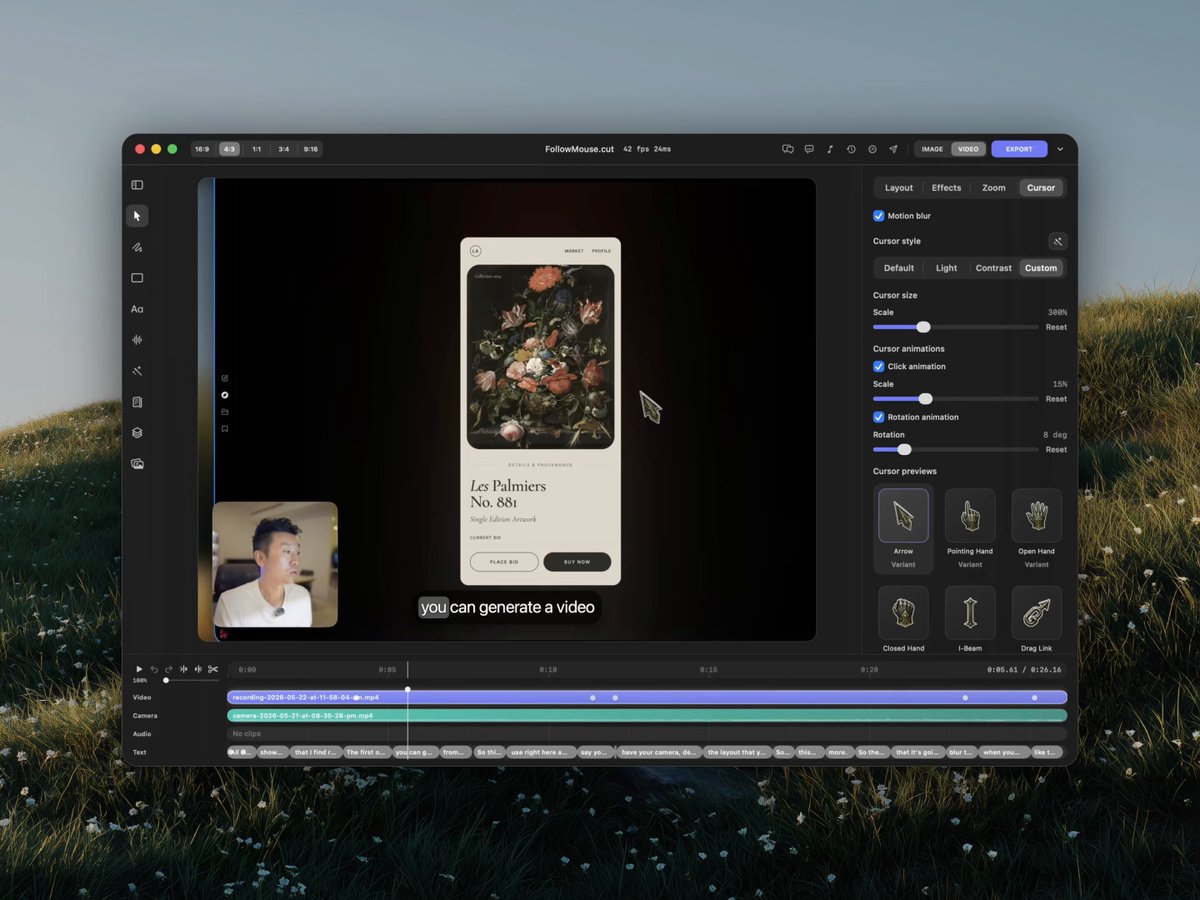Open the audio waveform tool in sidebar
1200x900 pixels.
[x=137, y=340]
